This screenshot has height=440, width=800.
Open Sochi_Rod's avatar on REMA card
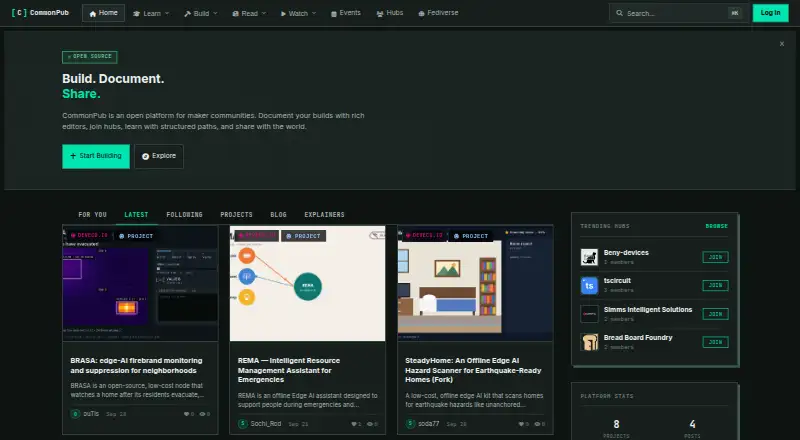coord(243,424)
